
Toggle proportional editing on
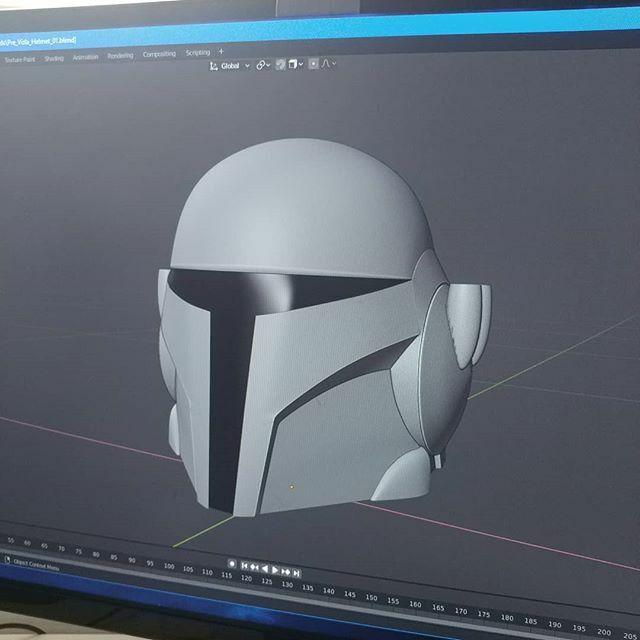coord(313,64)
